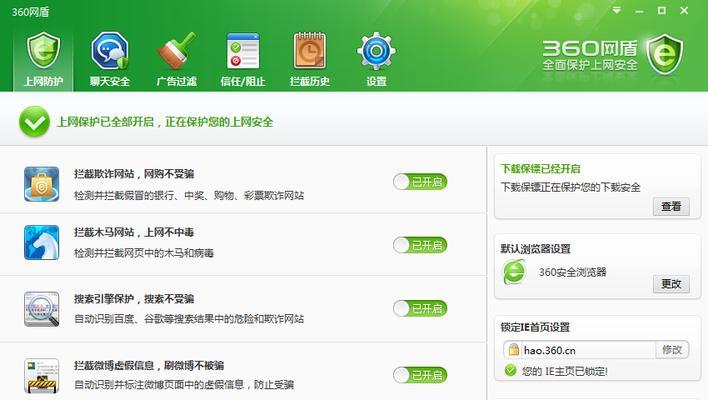
Task: Click 锁定IE首页设置 heading
Action: click(535, 327)
